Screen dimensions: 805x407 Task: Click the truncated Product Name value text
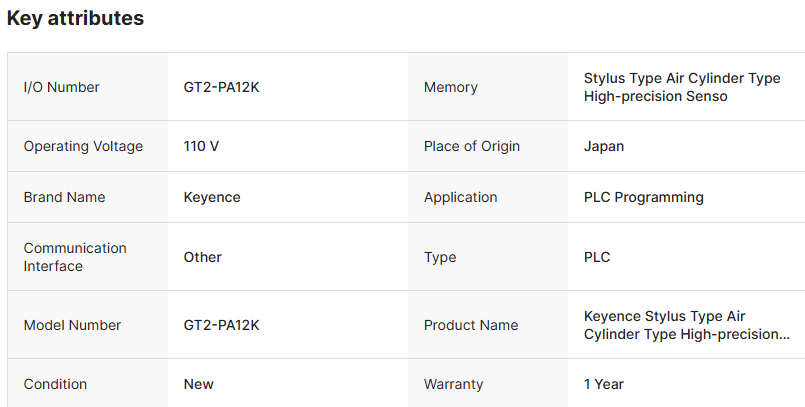click(687, 325)
